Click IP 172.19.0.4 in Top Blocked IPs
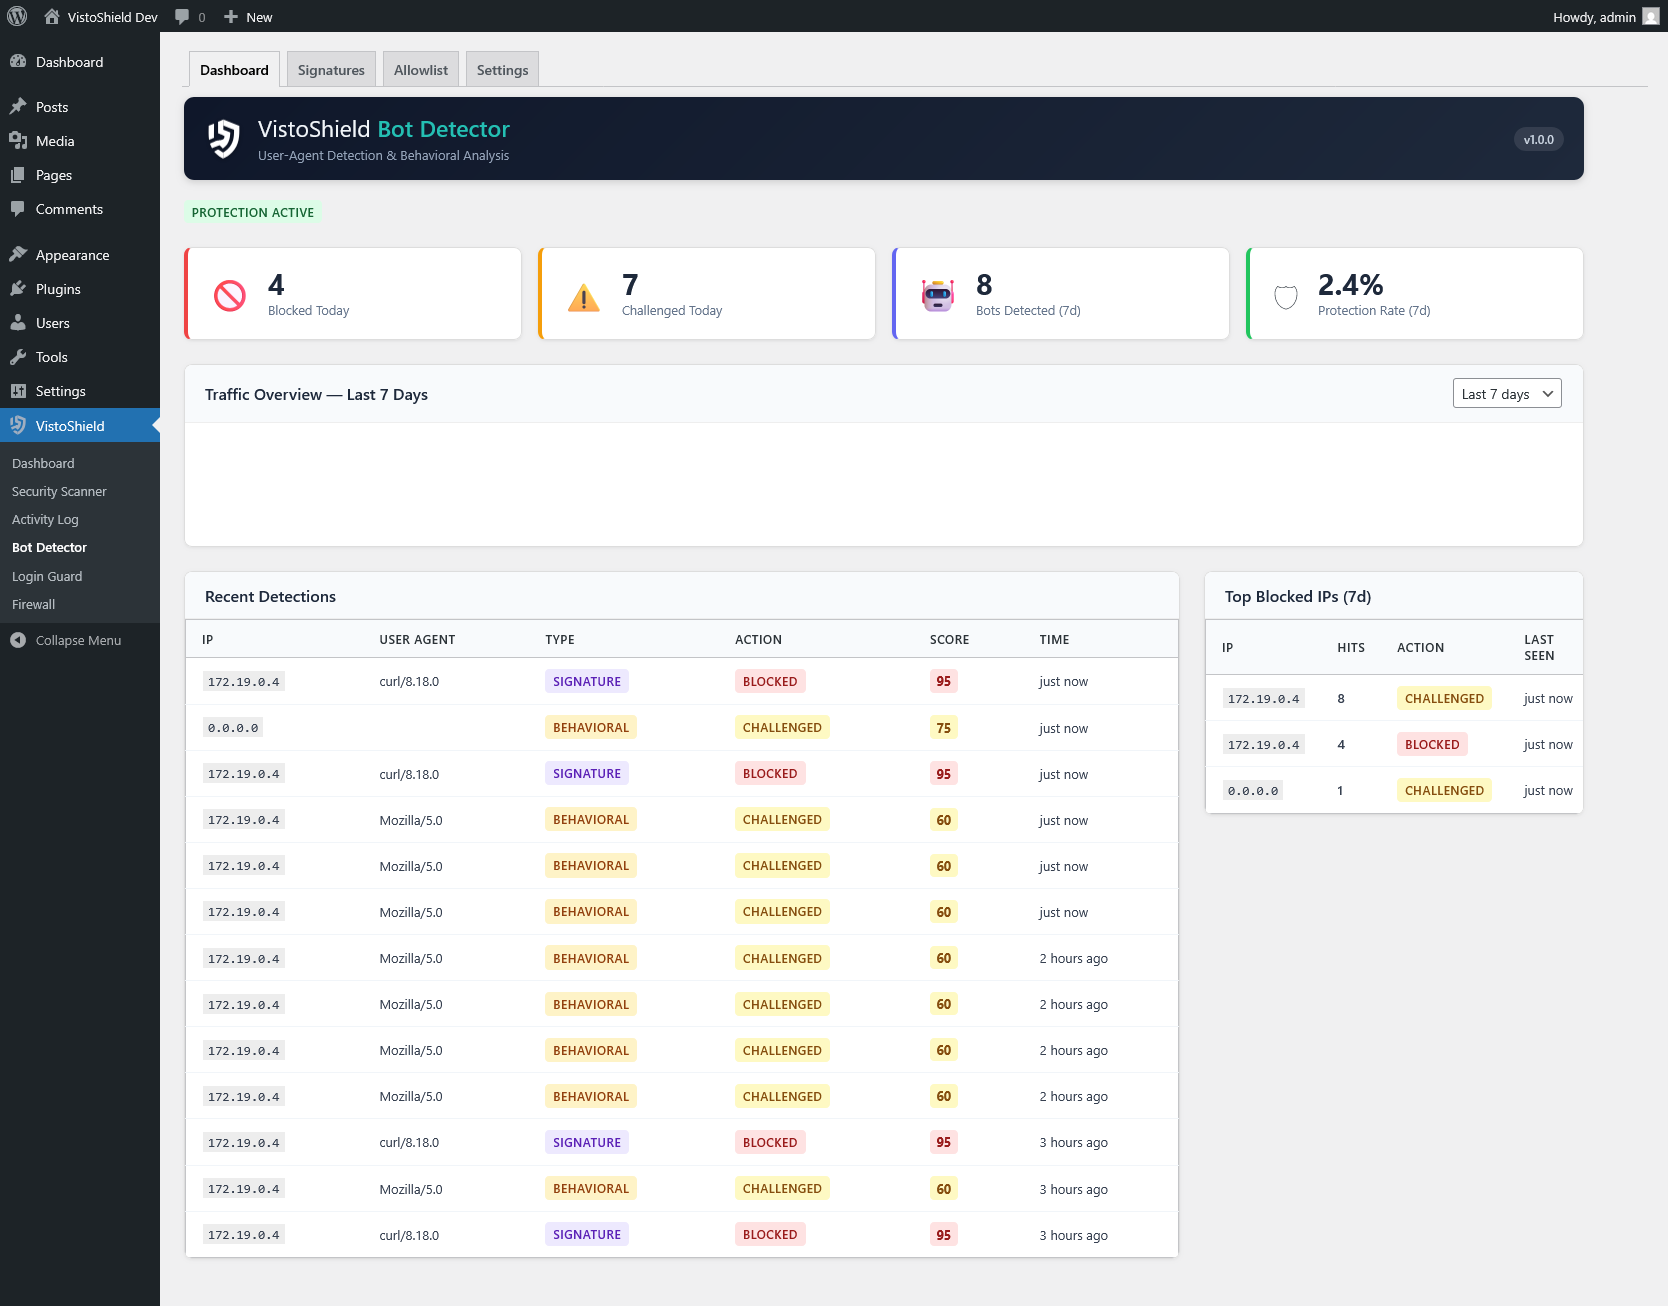This screenshot has height=1306, width=1668. tap(1263, 698)
